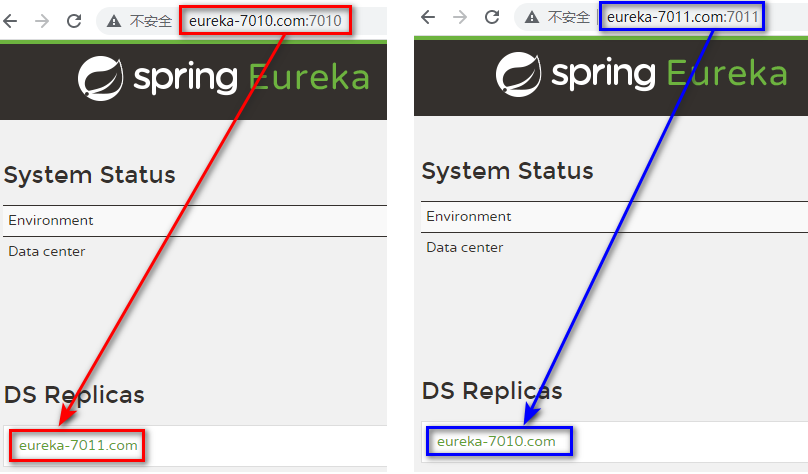Reload the eureka-7010 browser page
This screenshot has width=808, height=474.
tap(74, 21)
